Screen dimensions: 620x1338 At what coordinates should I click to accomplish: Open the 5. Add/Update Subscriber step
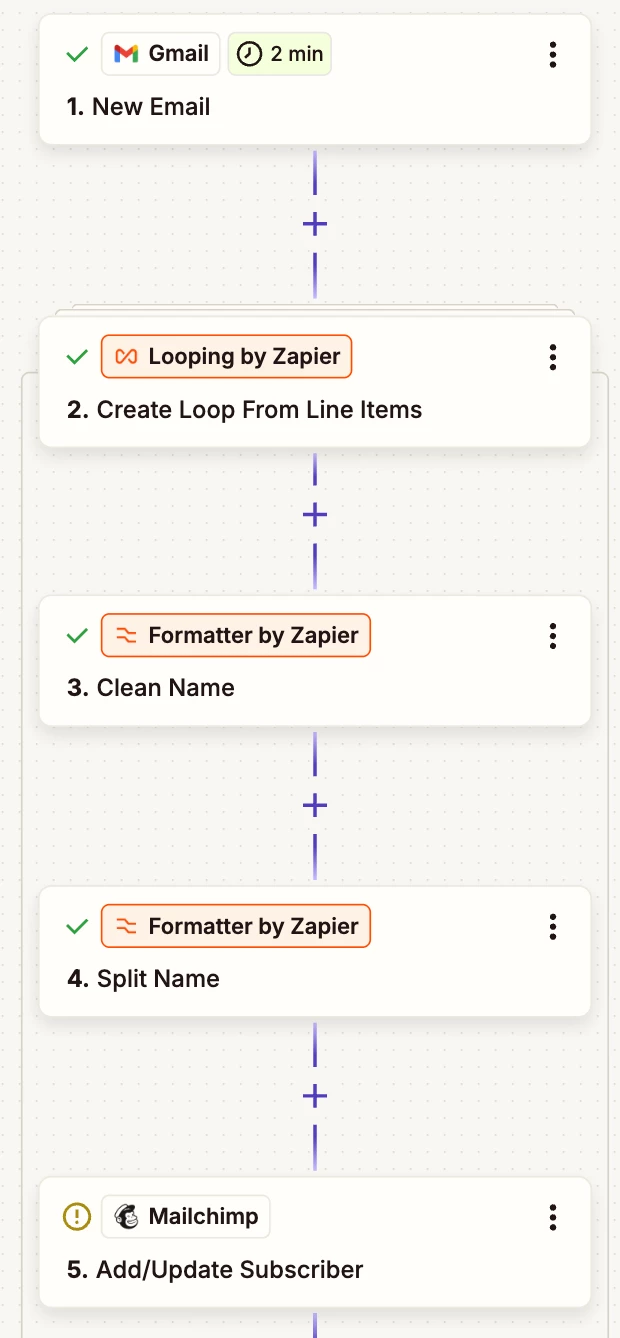click(315, 1242)
